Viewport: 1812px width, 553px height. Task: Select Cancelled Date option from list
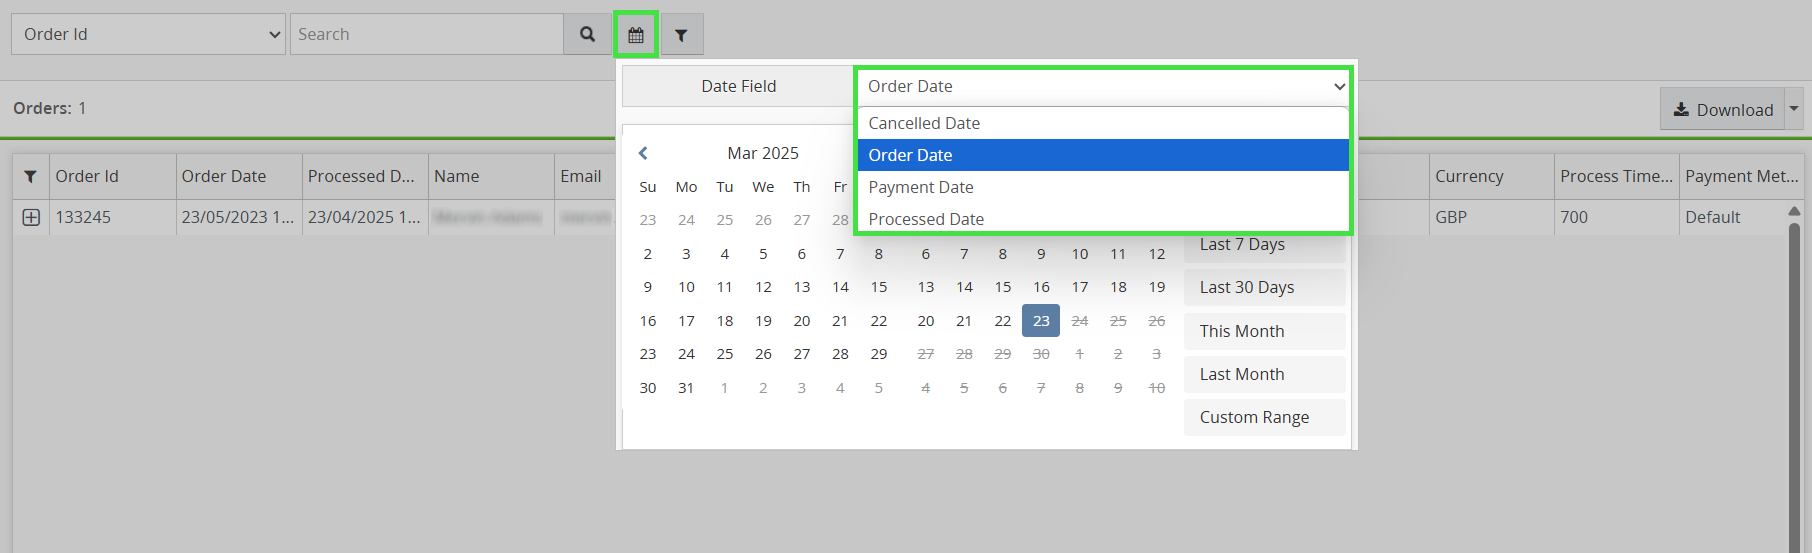pos(924,123)
